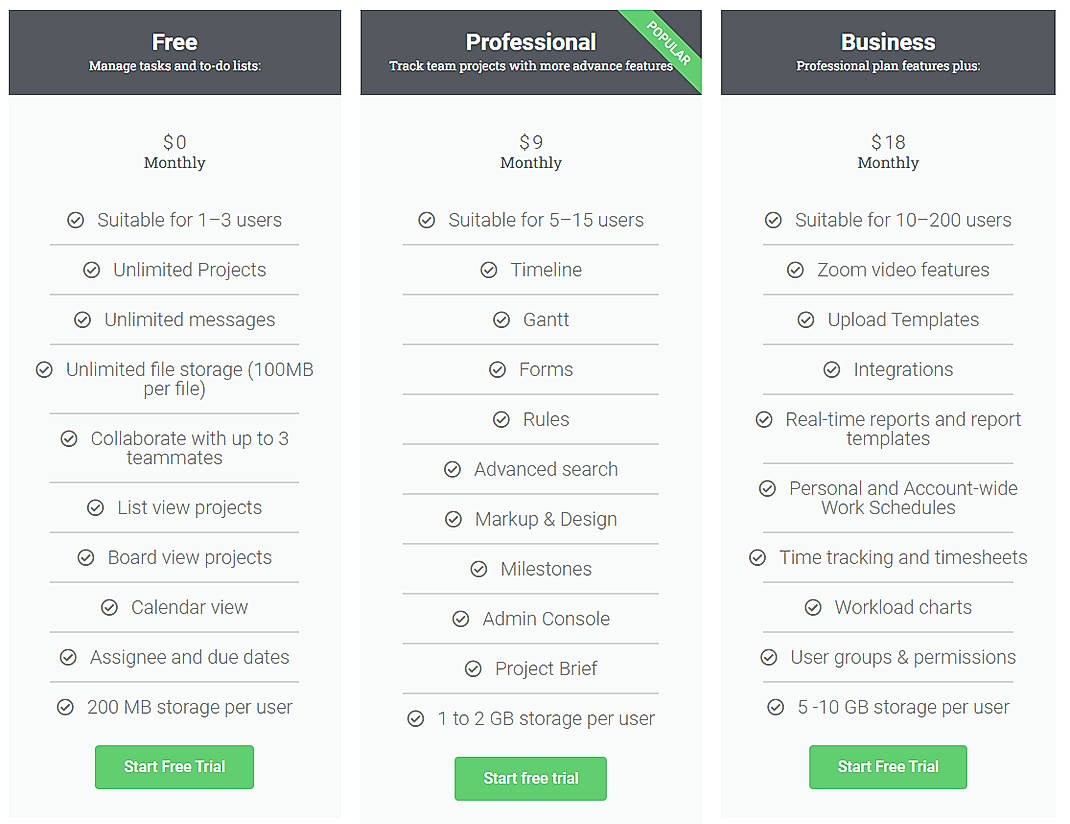Click the checkmark beside Advanced search

(x=454, y=470)
